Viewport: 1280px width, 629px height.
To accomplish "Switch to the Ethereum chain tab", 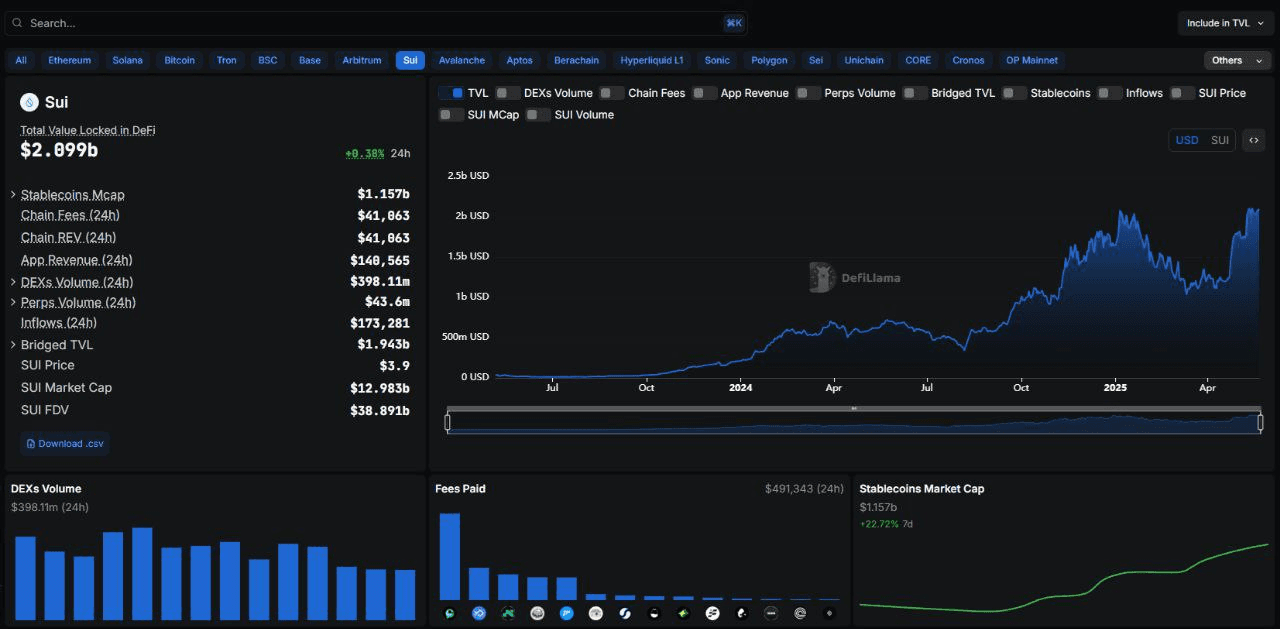I will tap(70, 60).
